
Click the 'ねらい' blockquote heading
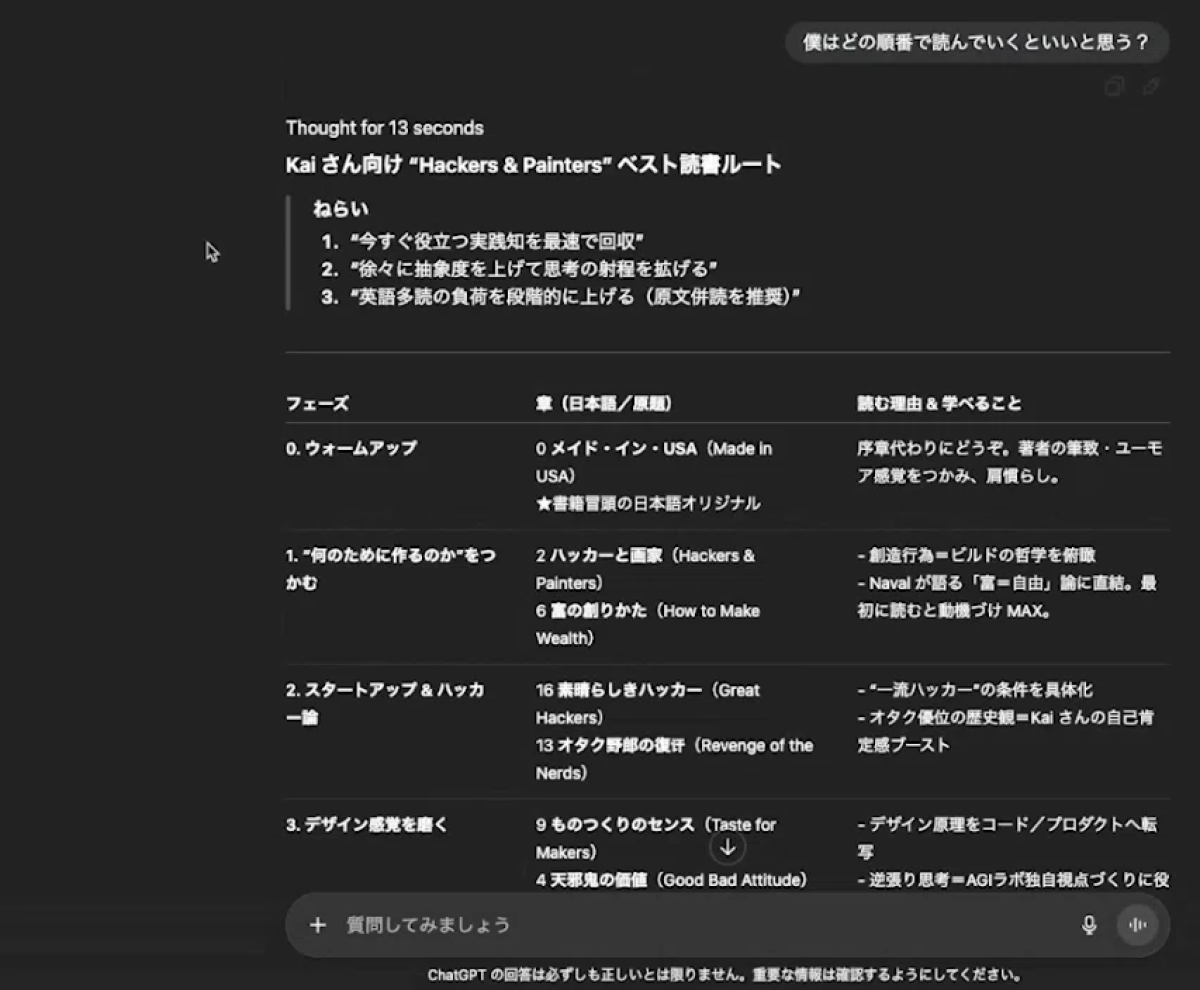(340, 209)
